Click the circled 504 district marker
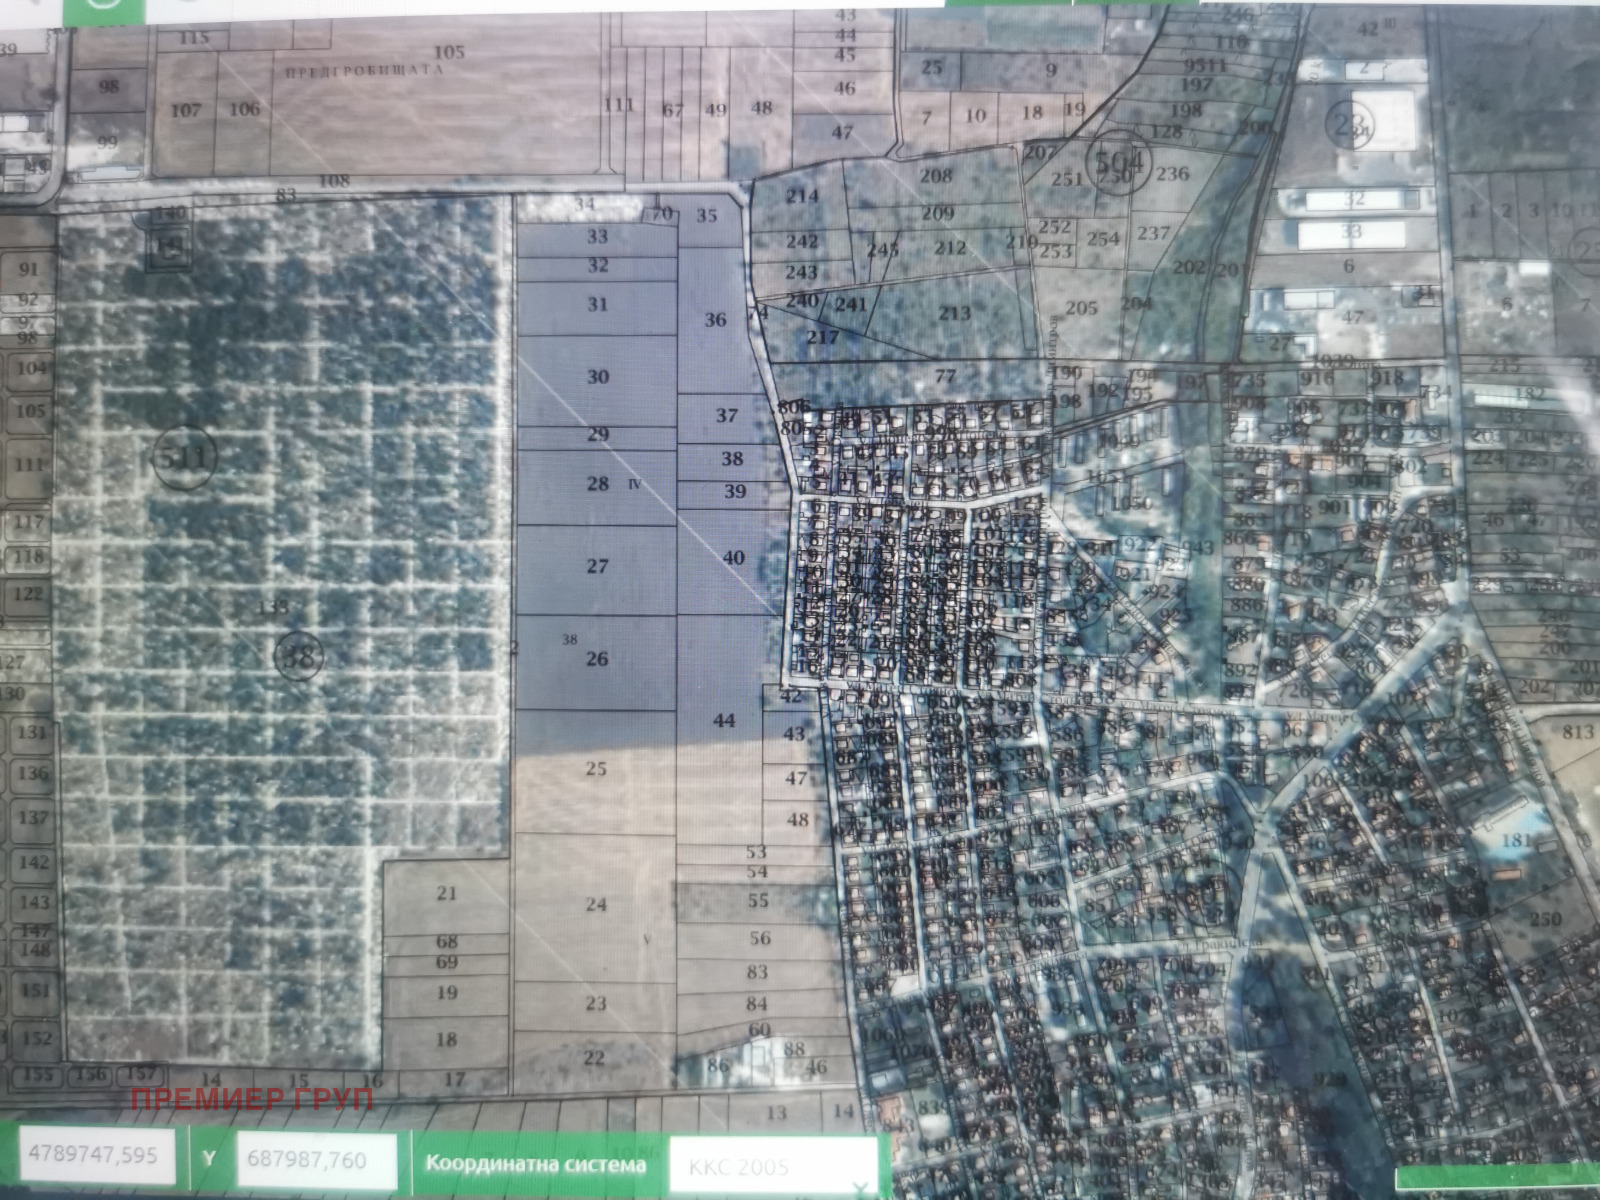Viewport: 1600px width, 1200px height. click(1122, 159)
